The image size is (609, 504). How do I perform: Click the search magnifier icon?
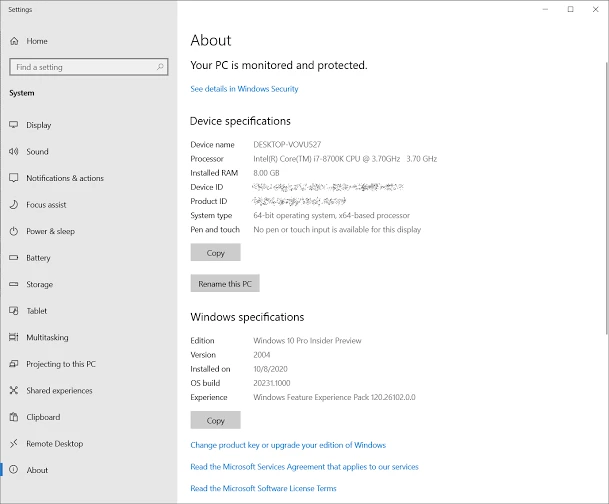tap(160, 67)
